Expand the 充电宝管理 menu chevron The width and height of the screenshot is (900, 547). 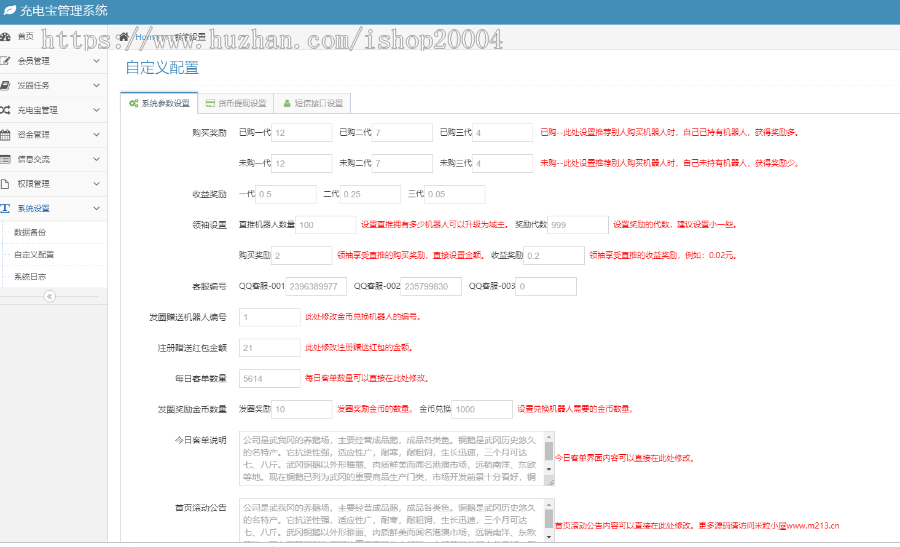96,110
